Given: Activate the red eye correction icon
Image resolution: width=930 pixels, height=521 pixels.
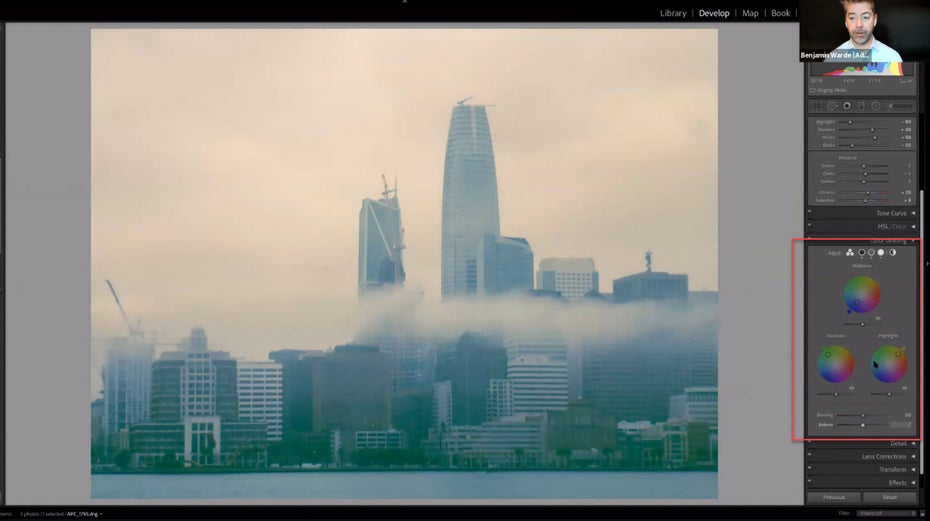Looking at the screenshot, I should coord(847,106).
